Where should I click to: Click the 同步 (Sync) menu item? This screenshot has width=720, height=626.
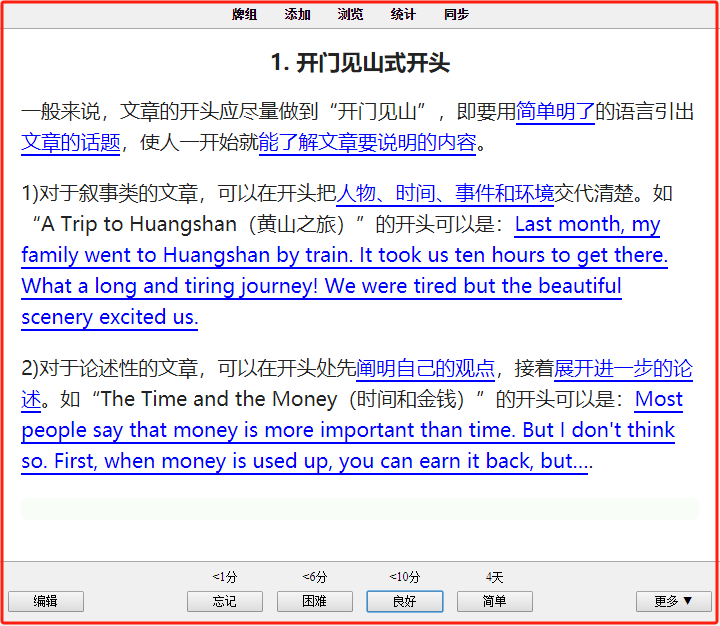456,14
